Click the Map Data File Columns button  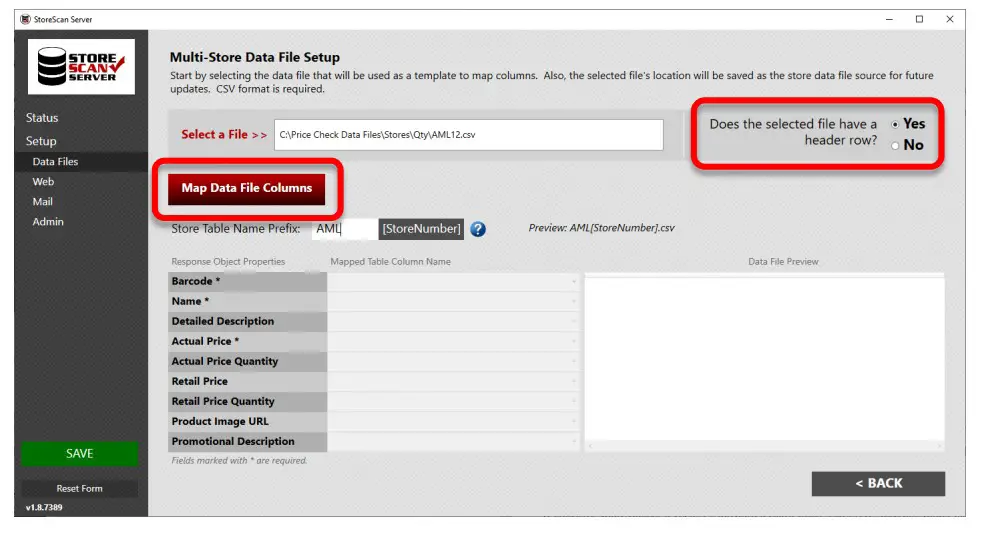click(246, 188)
